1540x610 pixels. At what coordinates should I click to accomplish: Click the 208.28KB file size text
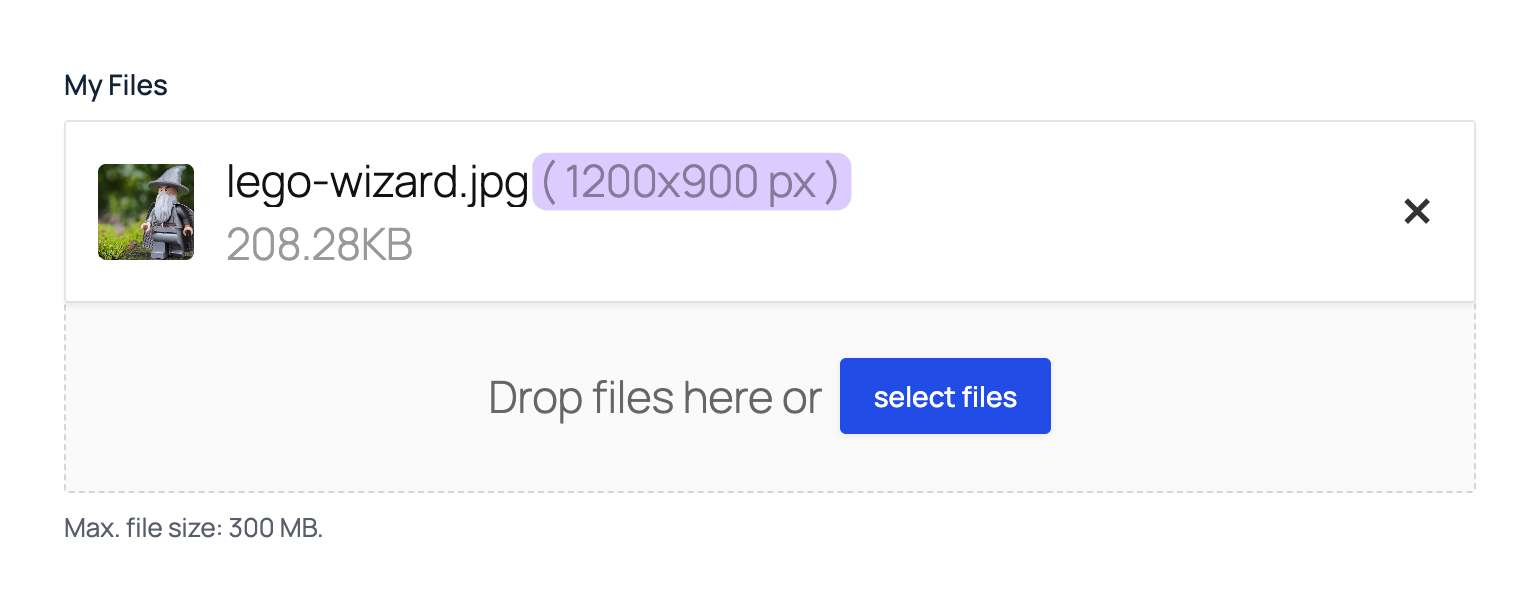click(320, 244)
